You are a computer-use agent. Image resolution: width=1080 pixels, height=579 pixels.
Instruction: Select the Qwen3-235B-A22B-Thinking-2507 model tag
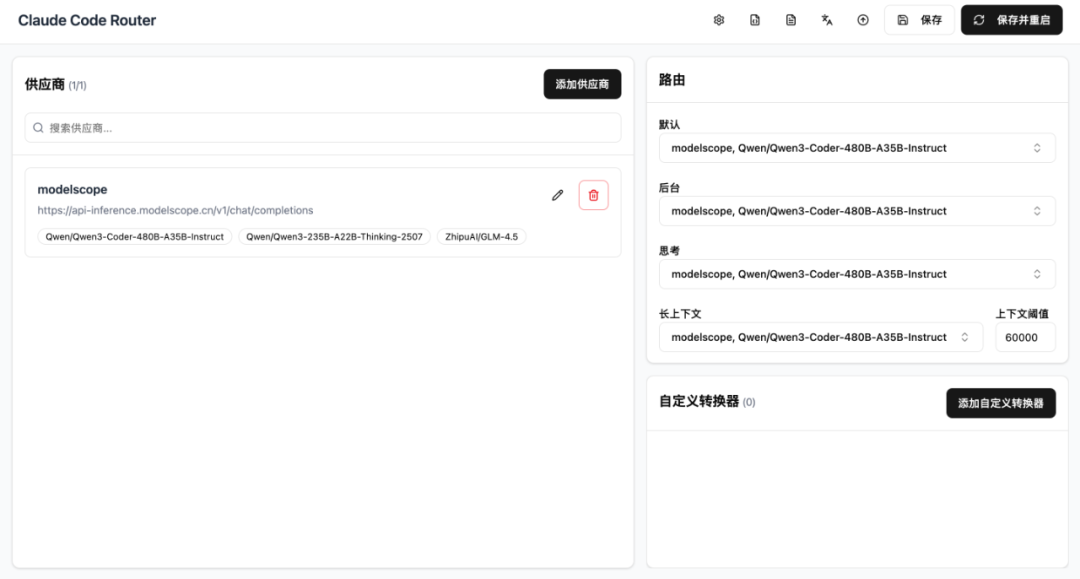(334, 237)
